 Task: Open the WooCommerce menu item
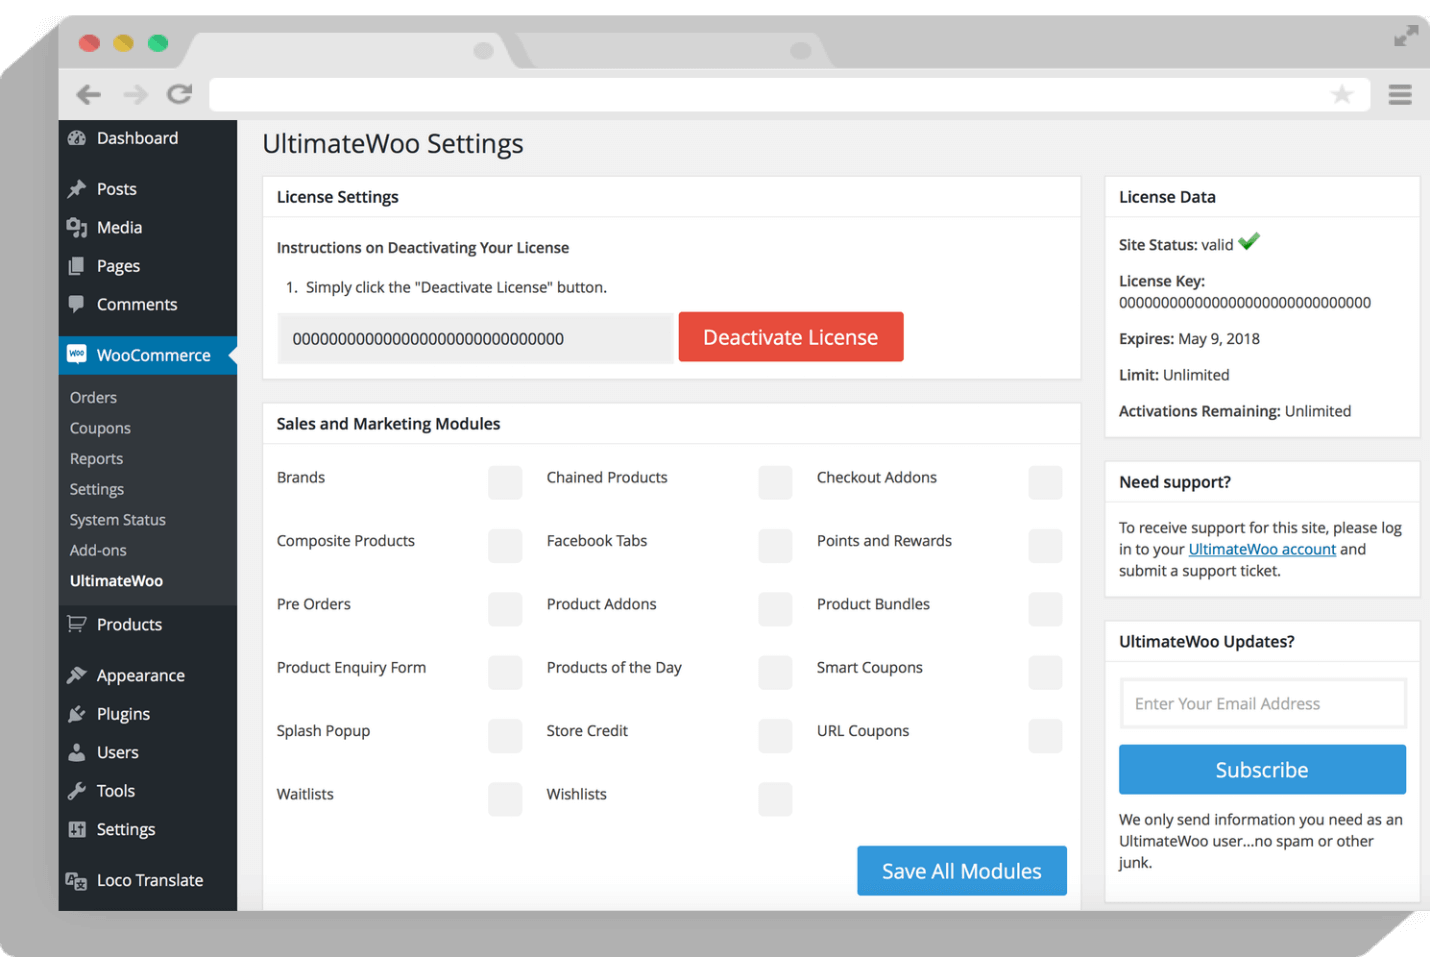click(x=148, y=355)
